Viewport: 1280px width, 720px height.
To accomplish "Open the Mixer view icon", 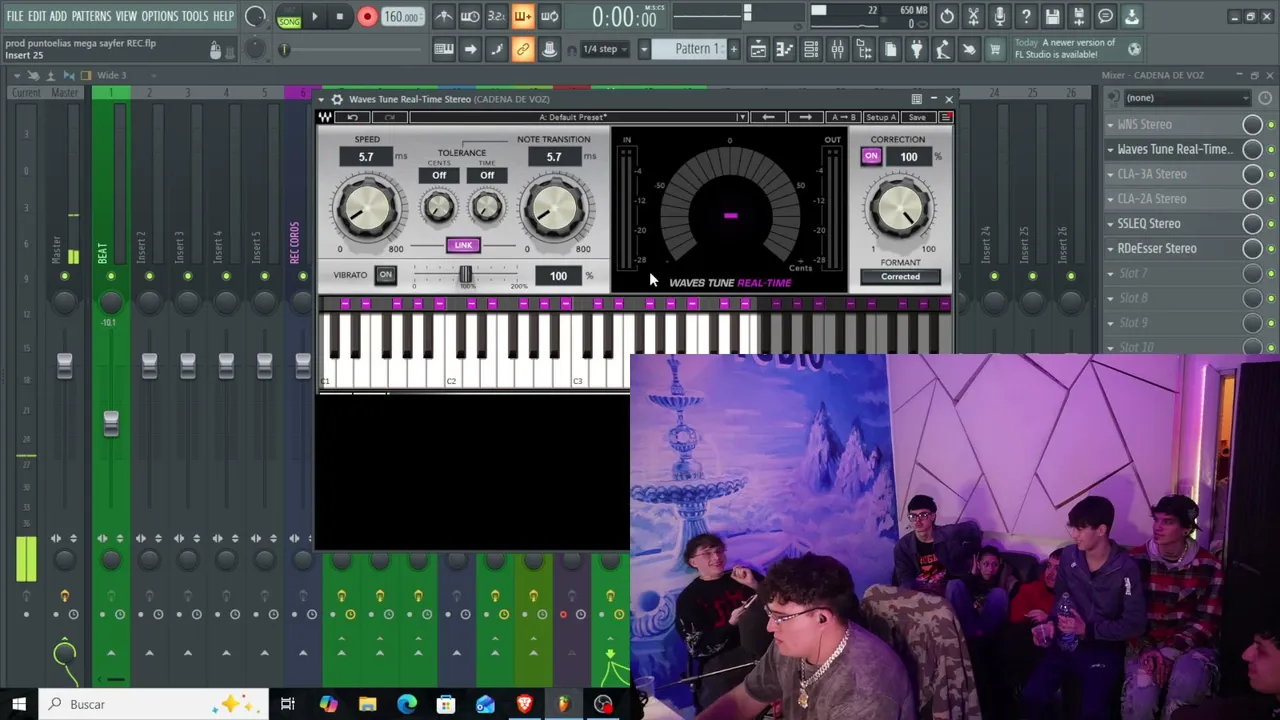I will (x=837, y=49).
